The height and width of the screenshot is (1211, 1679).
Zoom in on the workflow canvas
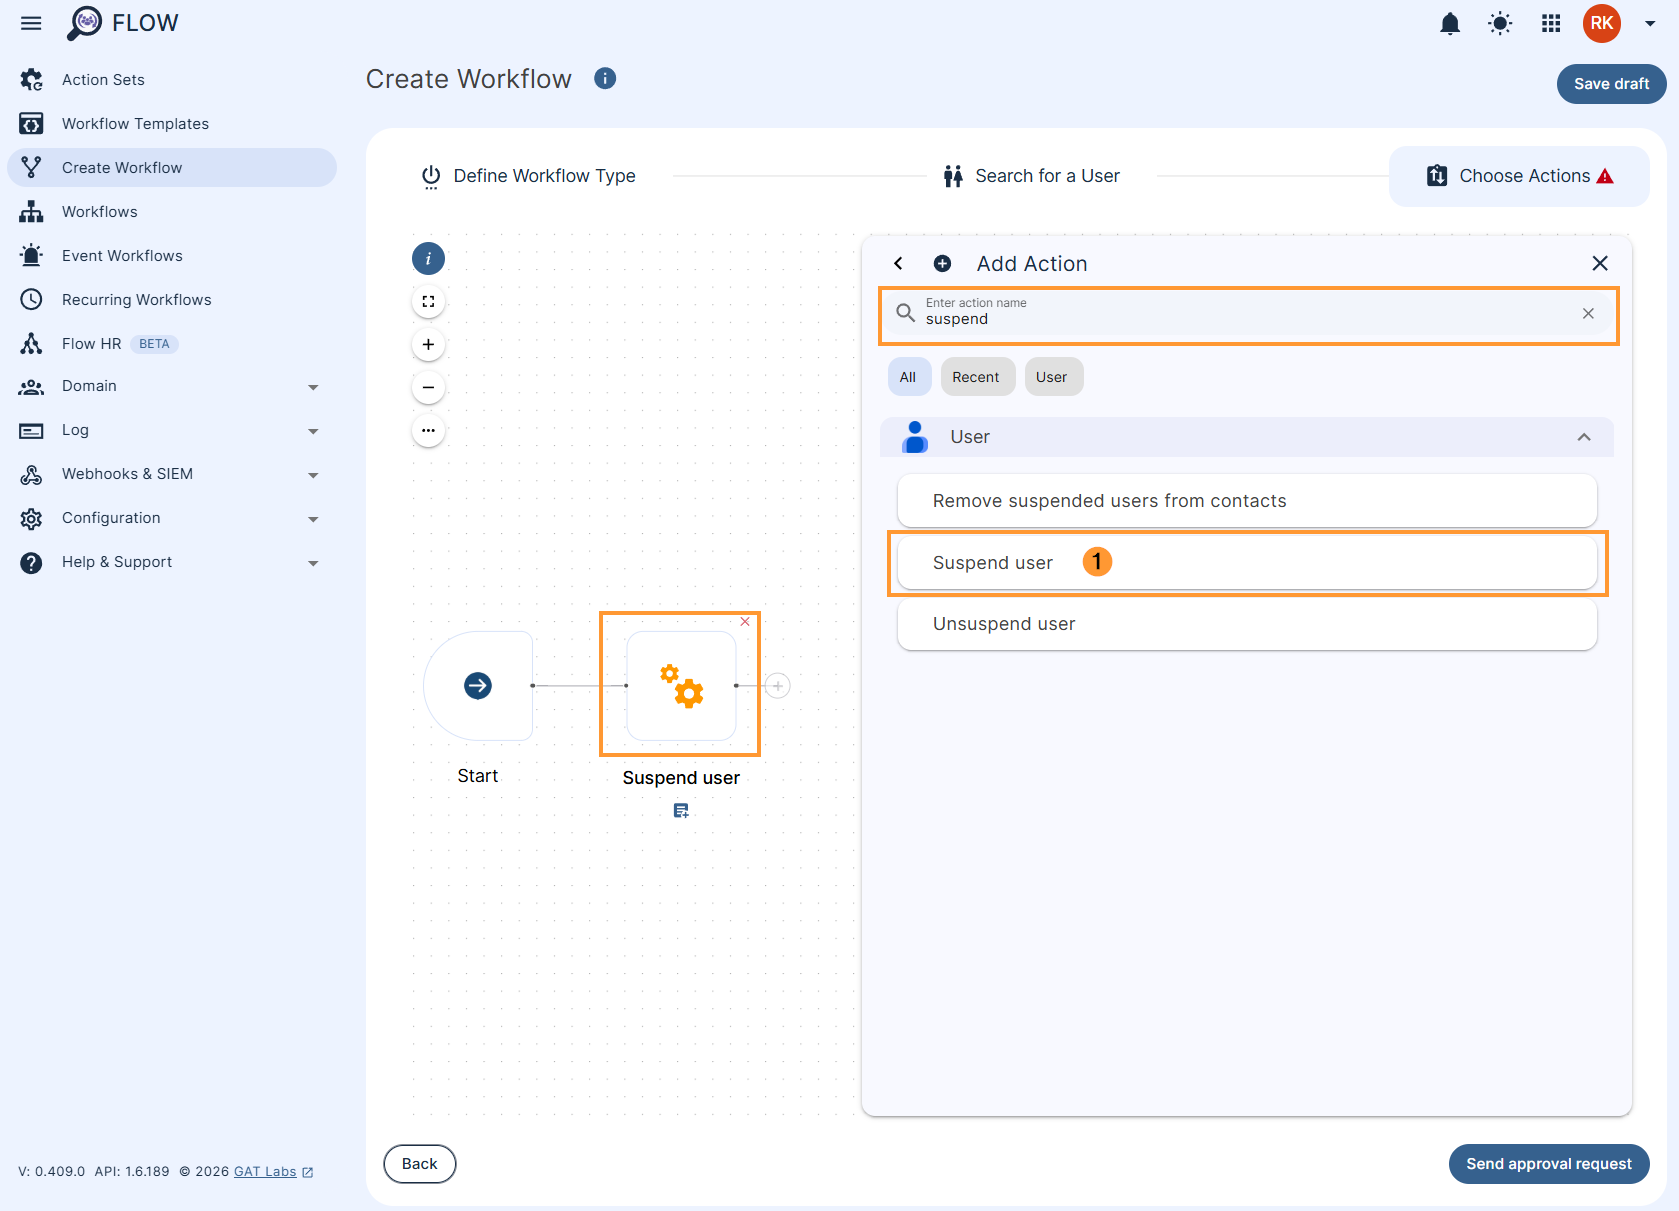(428, 344)
